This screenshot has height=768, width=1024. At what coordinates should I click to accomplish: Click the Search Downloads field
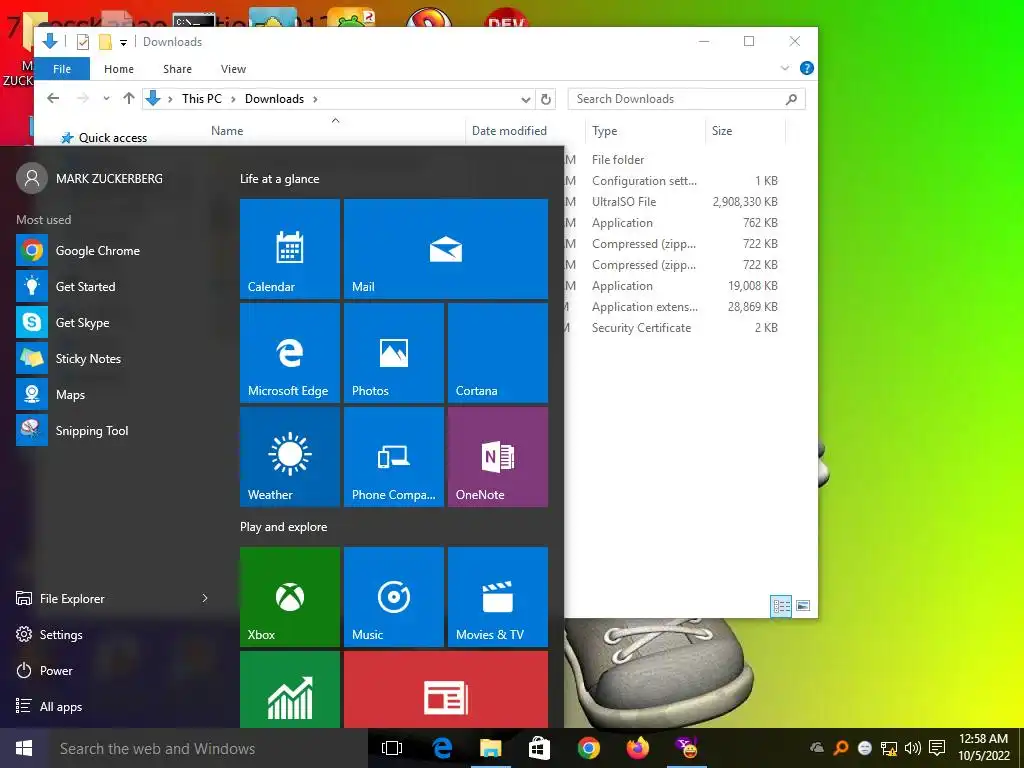coord(686,99)
